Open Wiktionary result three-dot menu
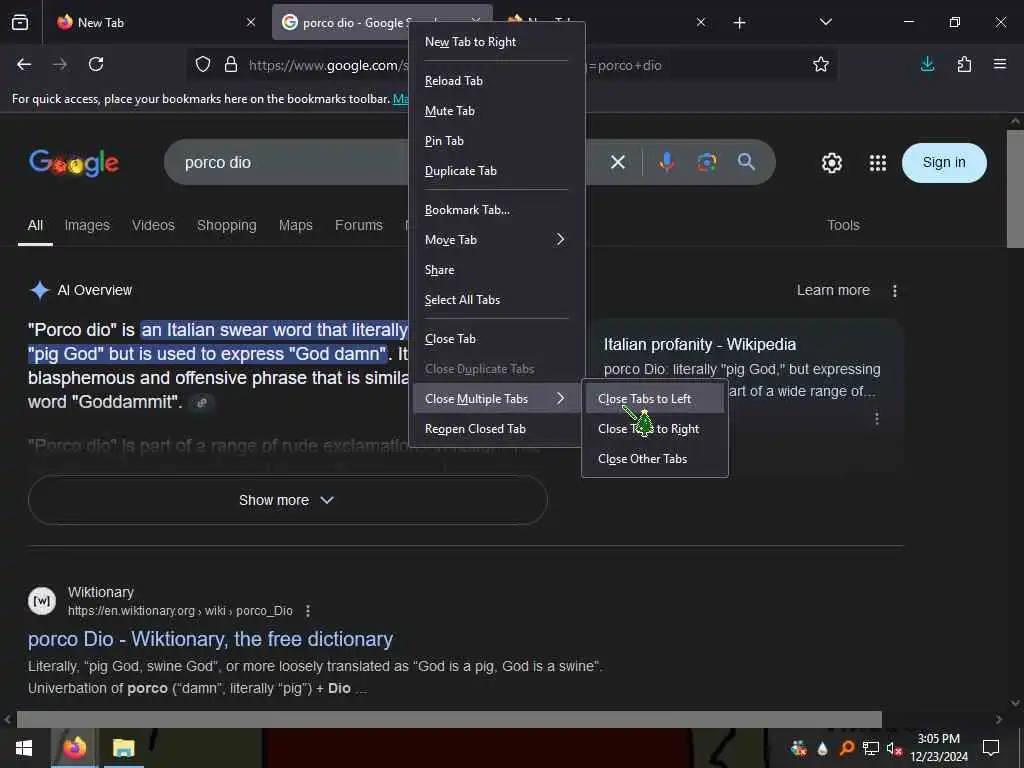The width and height of the screenshot is (1024, 768). [308, 611]
